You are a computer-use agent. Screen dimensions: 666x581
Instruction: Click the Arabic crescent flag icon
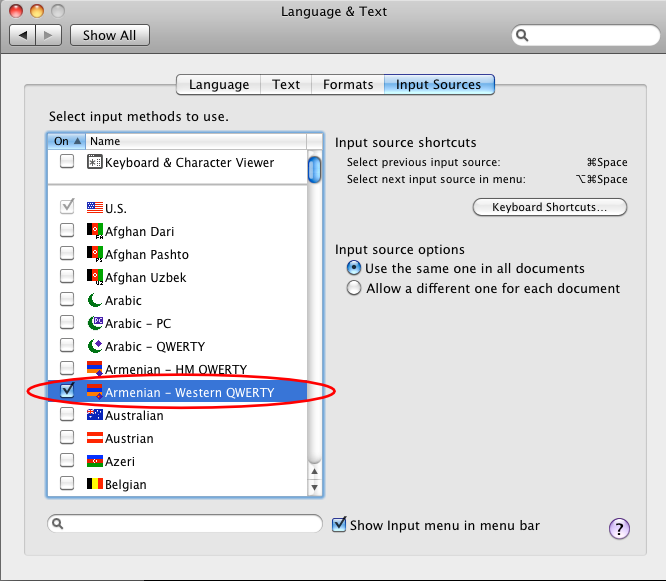(x=95, y=300)
